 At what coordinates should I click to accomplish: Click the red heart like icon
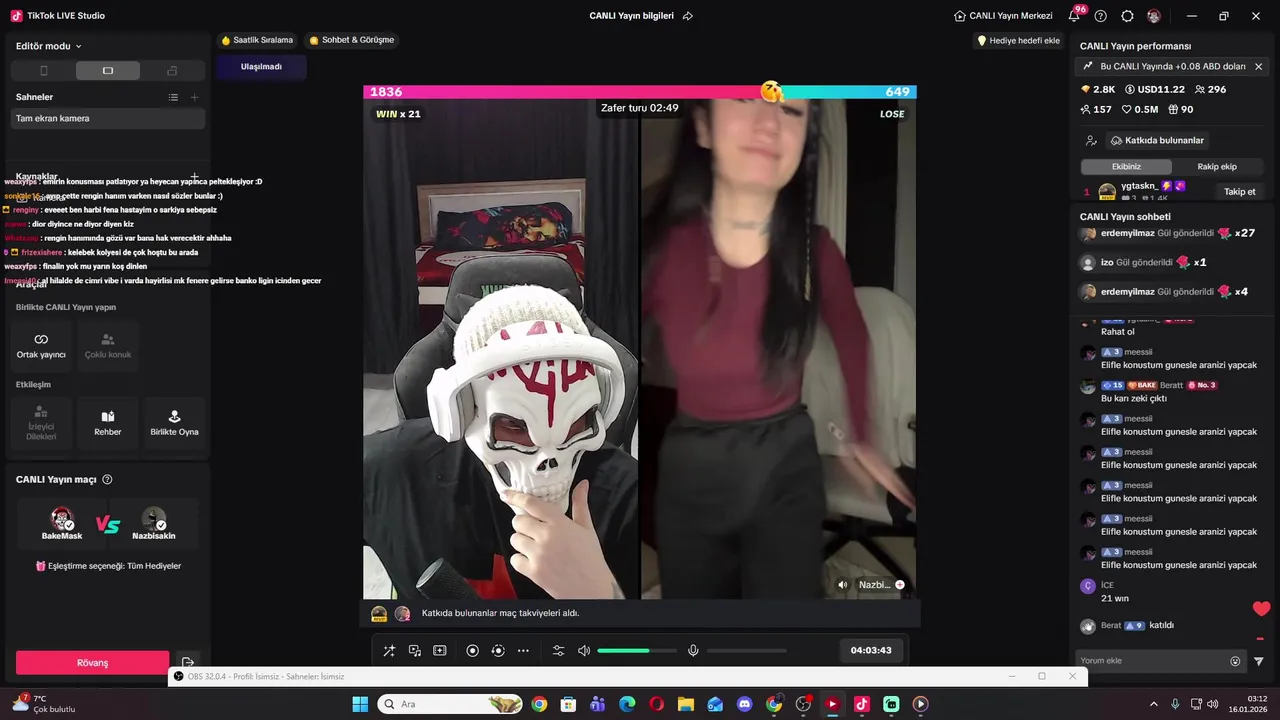click(1261, 609)
